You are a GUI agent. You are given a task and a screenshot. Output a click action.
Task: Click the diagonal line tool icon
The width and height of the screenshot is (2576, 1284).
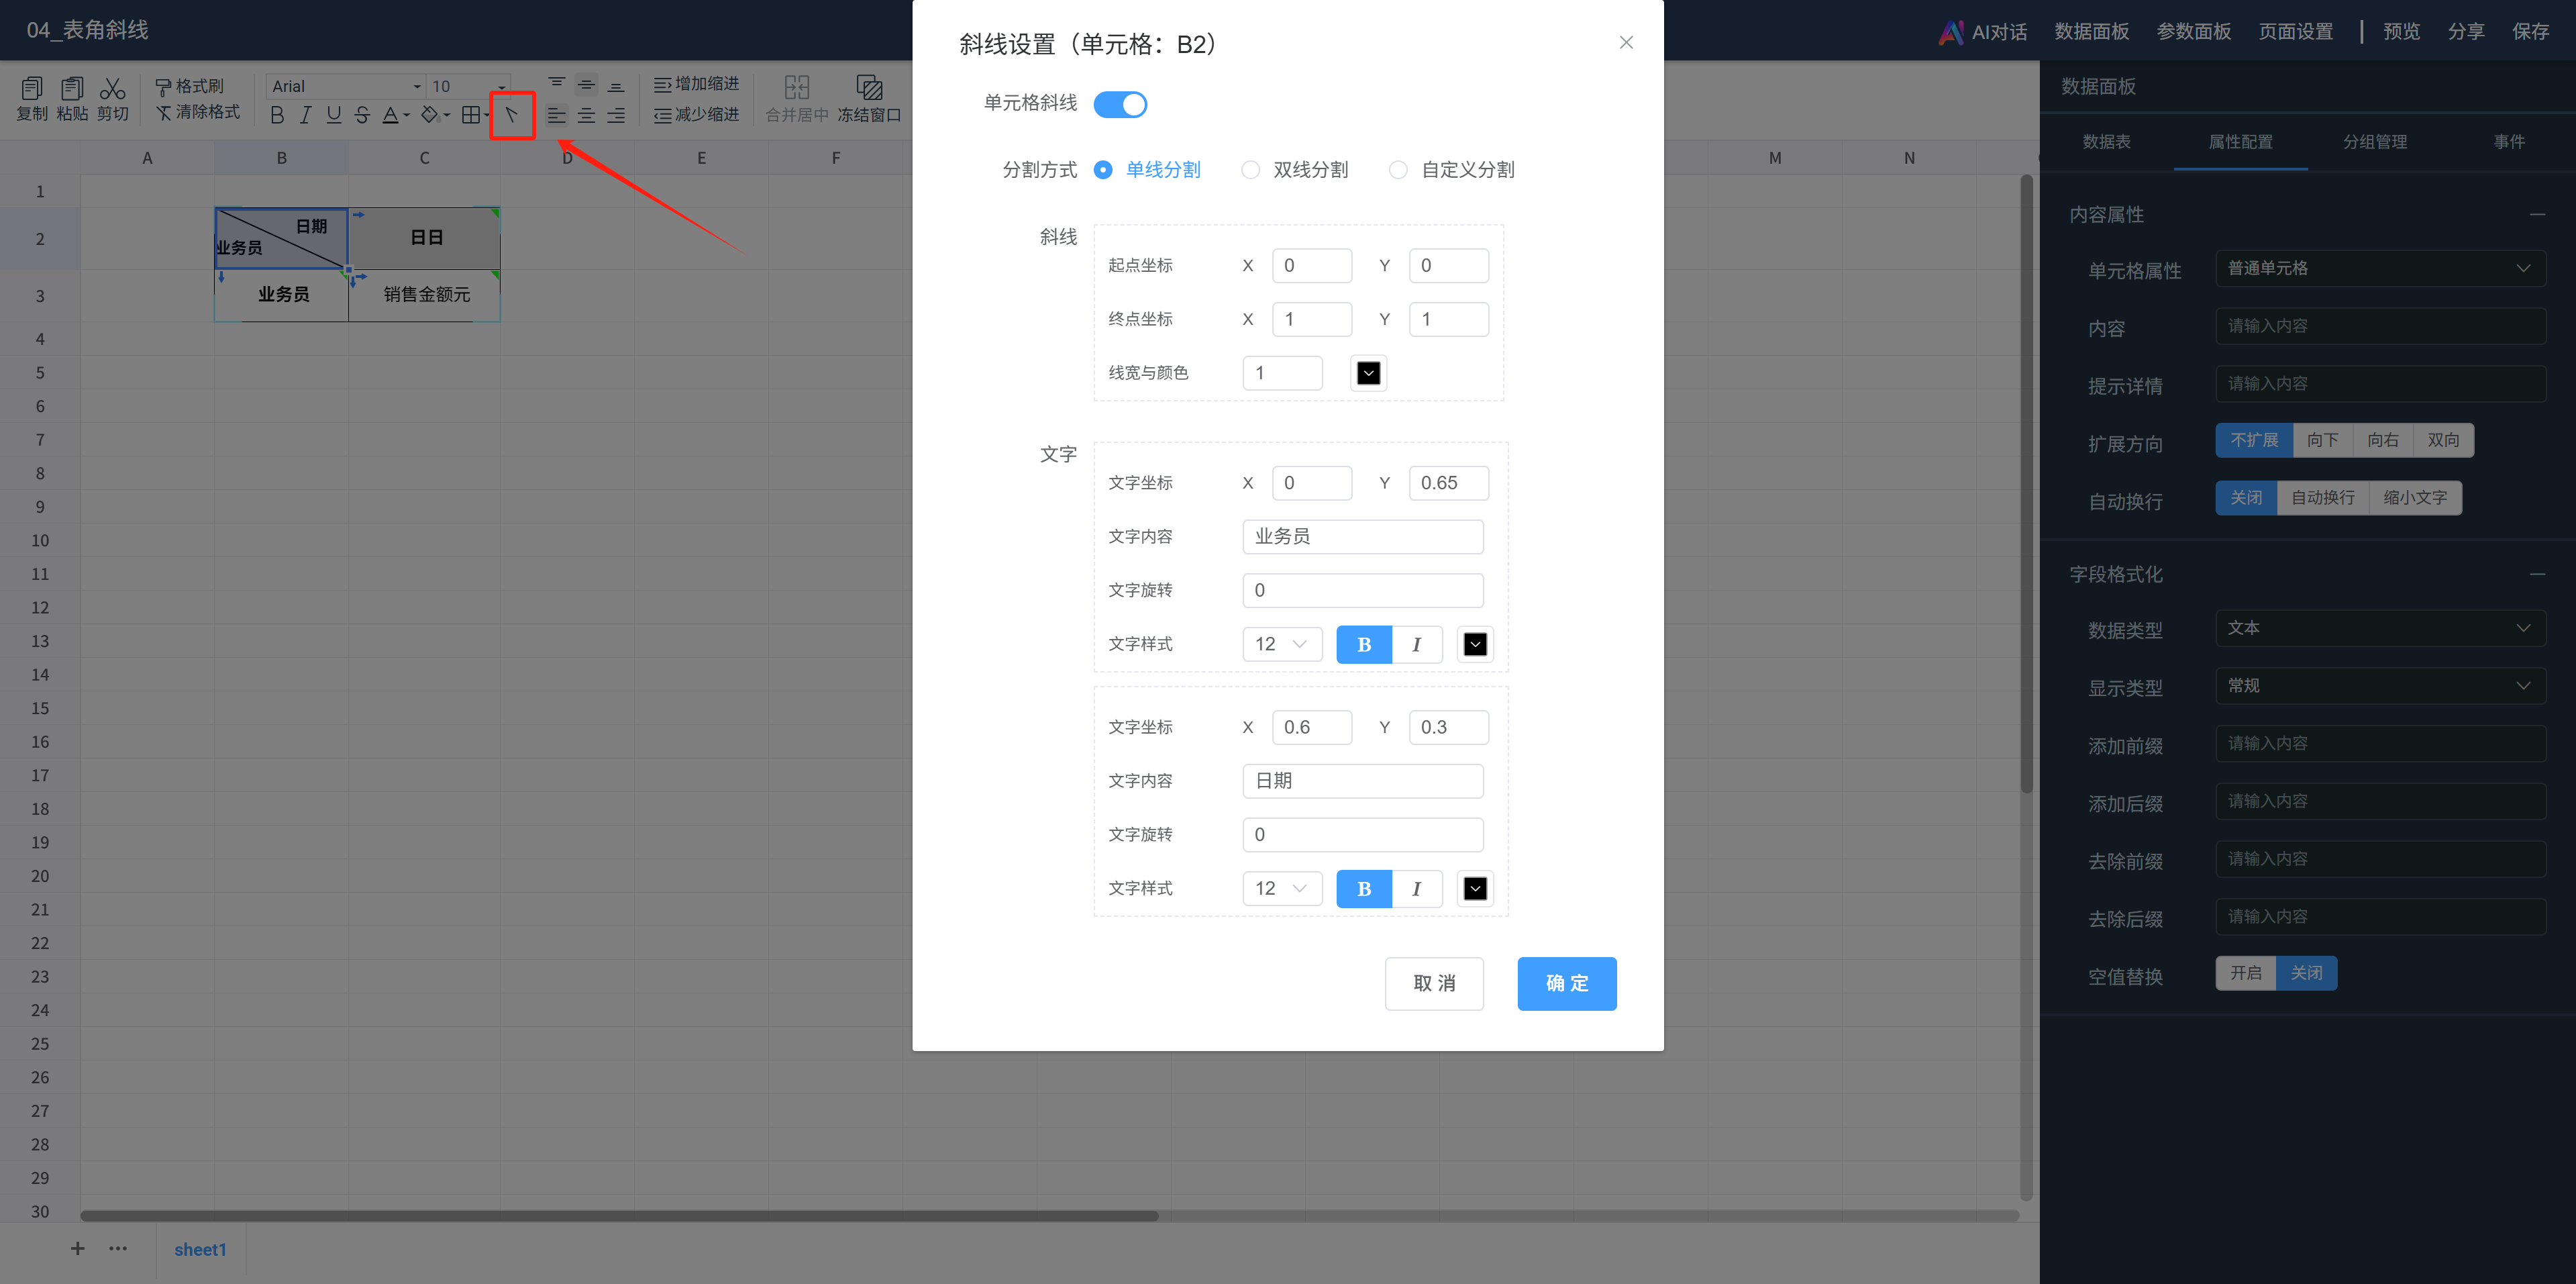pyautogui.click(x=511, y=115)
